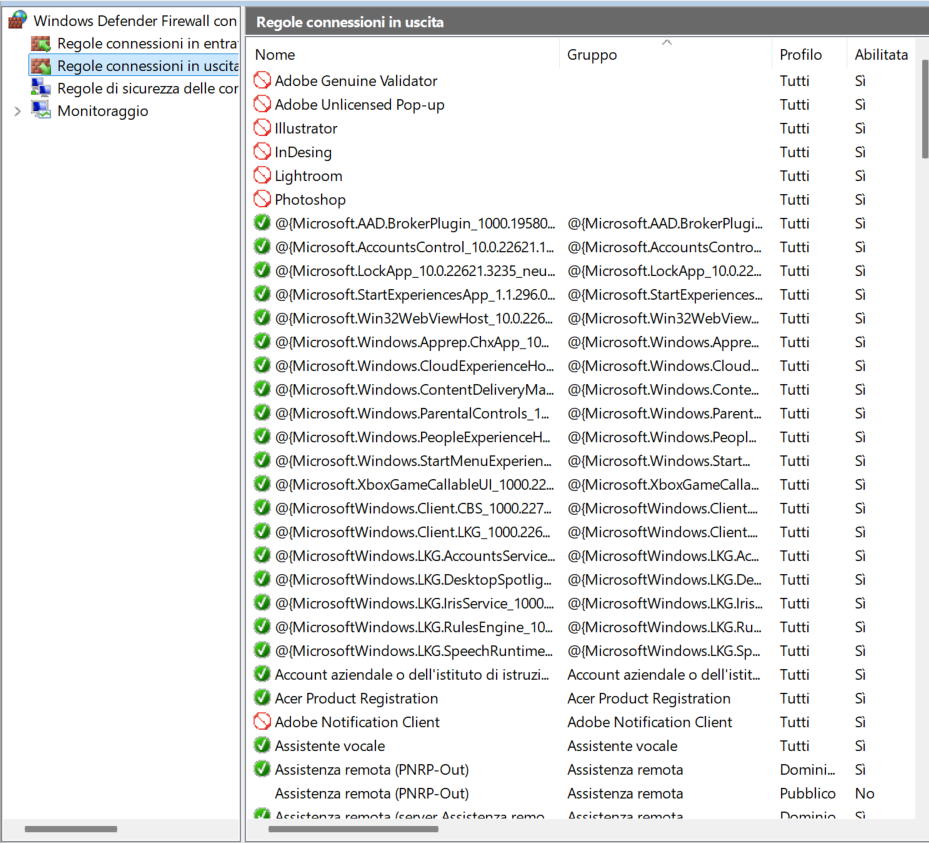Select the MicrosoftWindows.Client.LKG rule name
The width and height of the screenshot is (929, 843).
tap(412, 532)
